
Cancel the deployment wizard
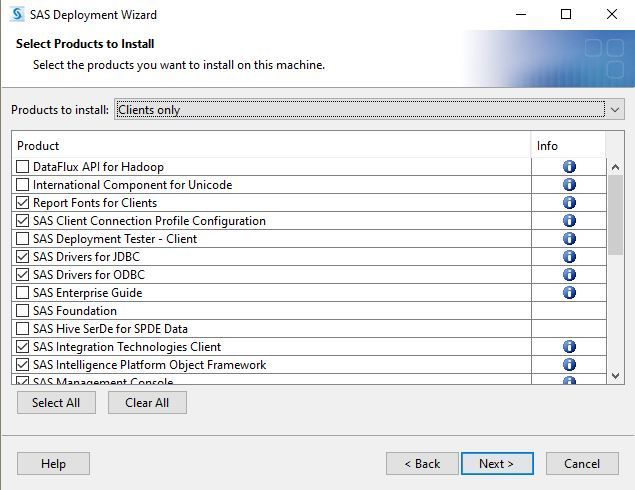click(582, 463)
